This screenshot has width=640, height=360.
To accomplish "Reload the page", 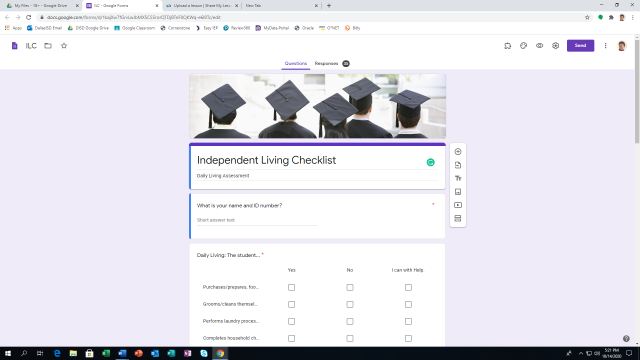I will point(29,17).
